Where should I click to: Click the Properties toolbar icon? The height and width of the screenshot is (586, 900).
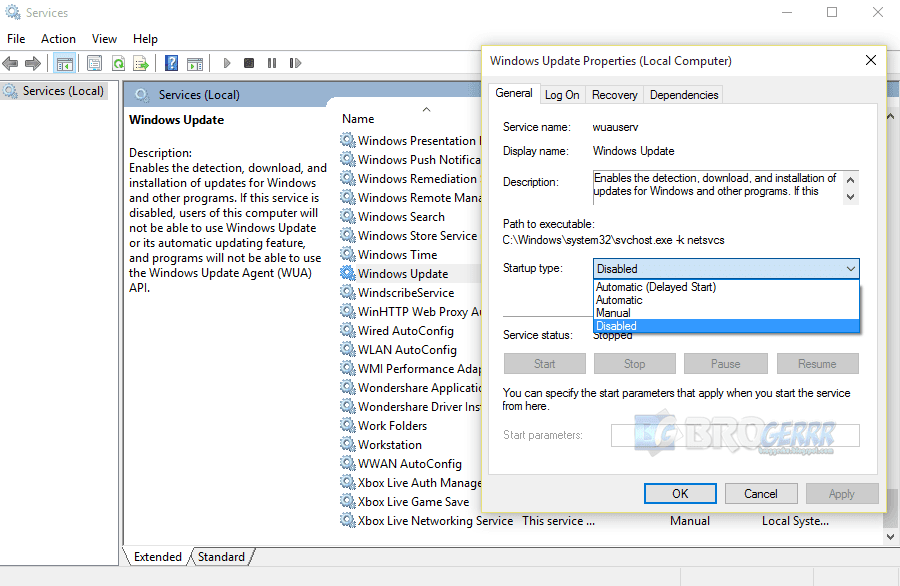[x=94, y=62]
